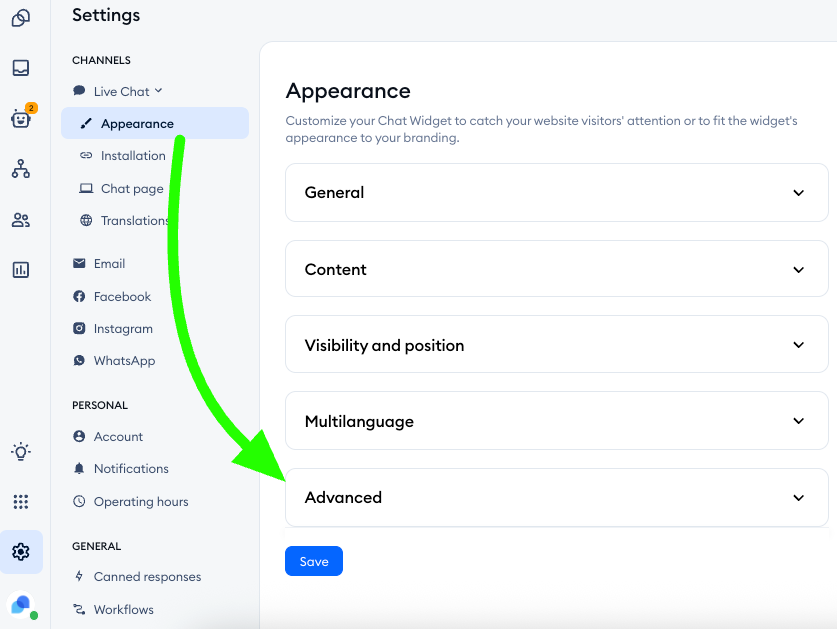The height and width of the screenshot is (629, 837).
Task: Expand the Advanced section
Action: tap(556, 497)
